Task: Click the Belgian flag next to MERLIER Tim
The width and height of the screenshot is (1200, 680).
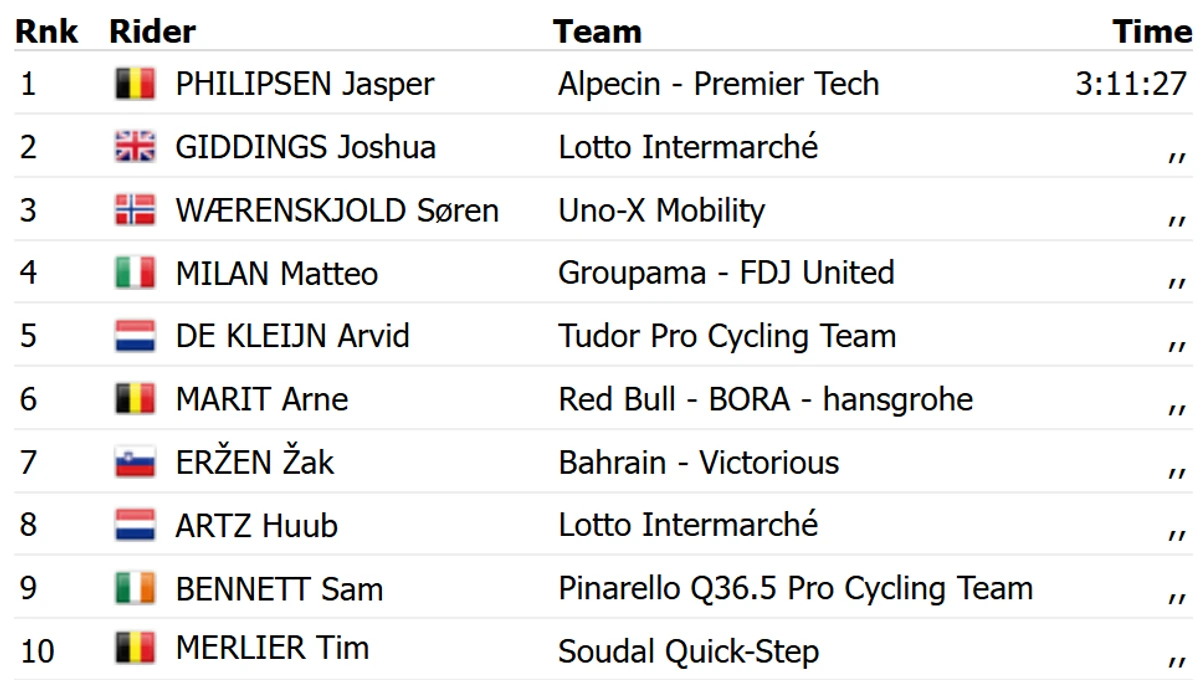Action: [x=135, y=650]
